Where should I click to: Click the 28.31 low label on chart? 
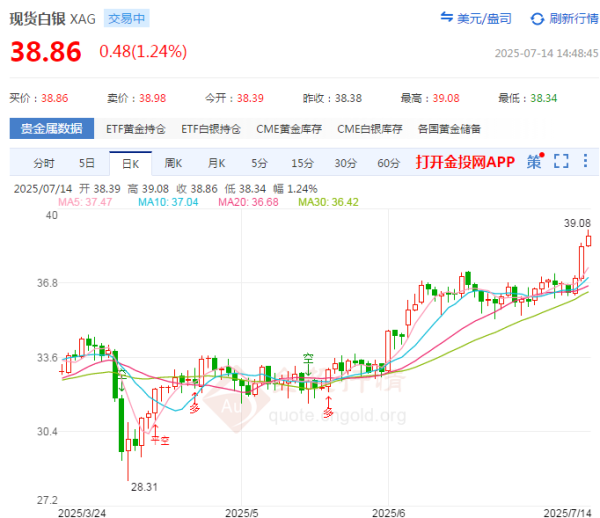(x=144, y=487)
